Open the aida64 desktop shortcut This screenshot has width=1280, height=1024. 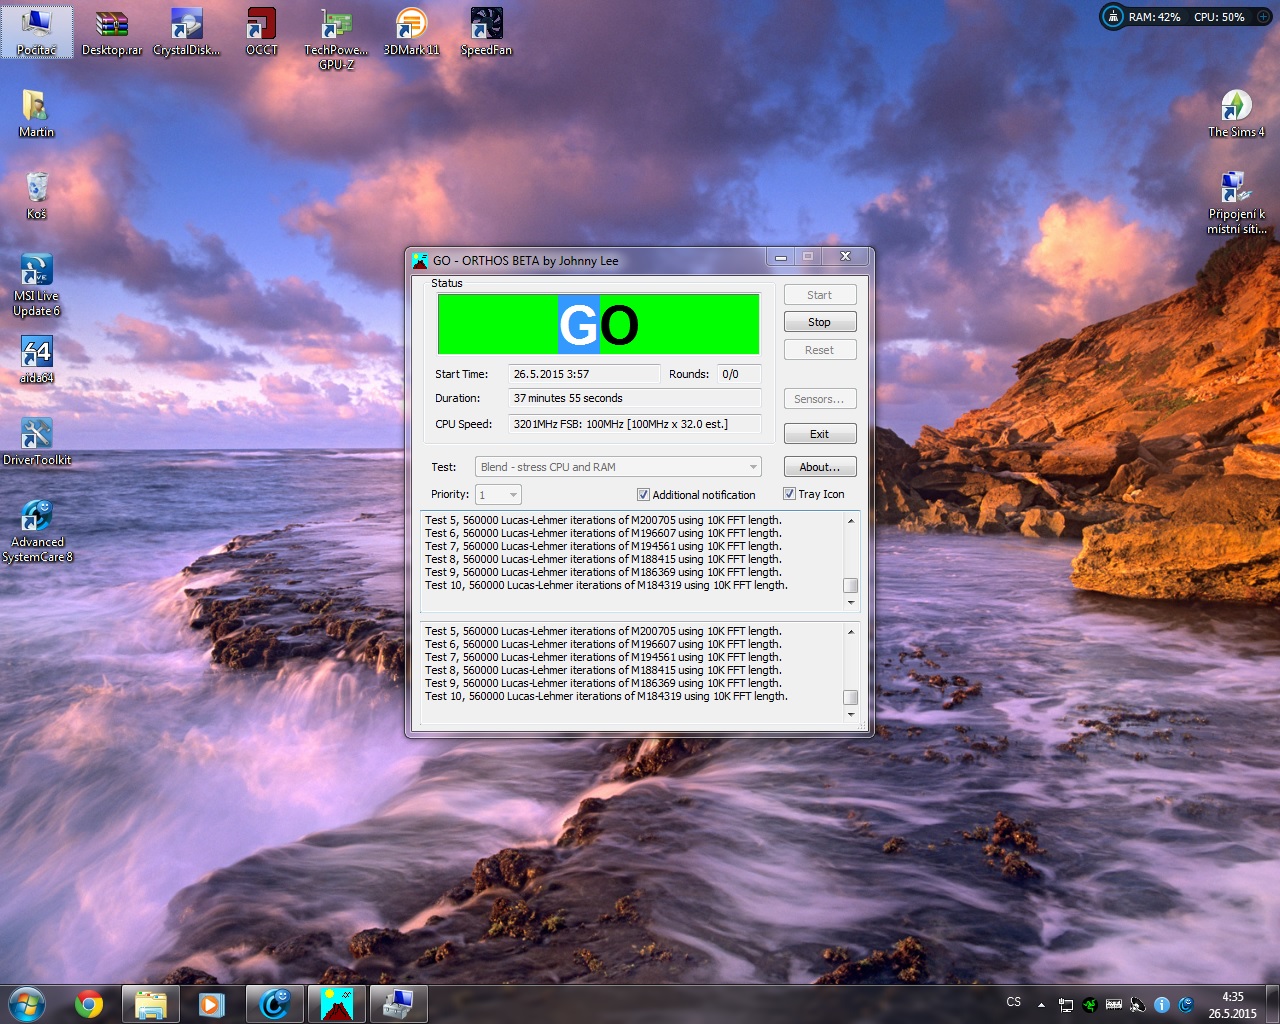click(x=36, y=358)
